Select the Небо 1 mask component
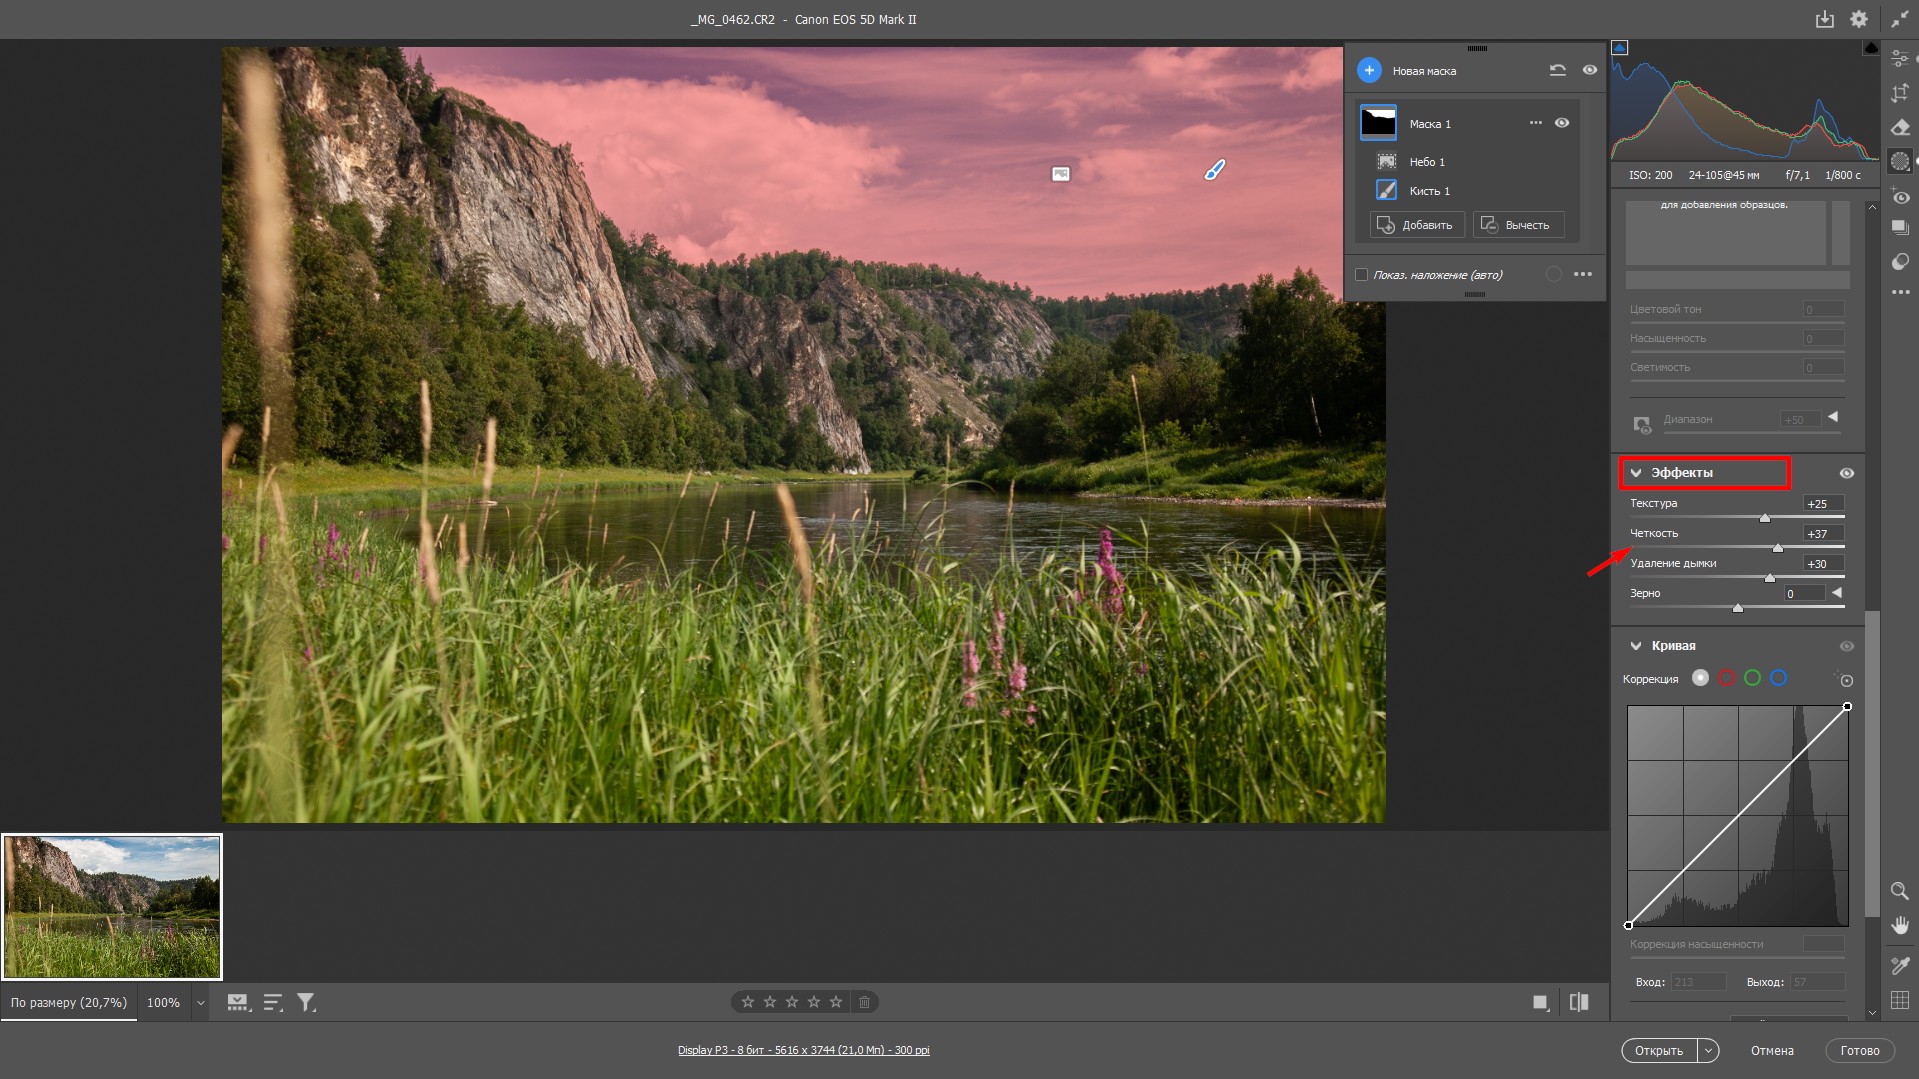Image resolution: width=1919 pixels, height=1079 pixels. (x=1426, y=161)
